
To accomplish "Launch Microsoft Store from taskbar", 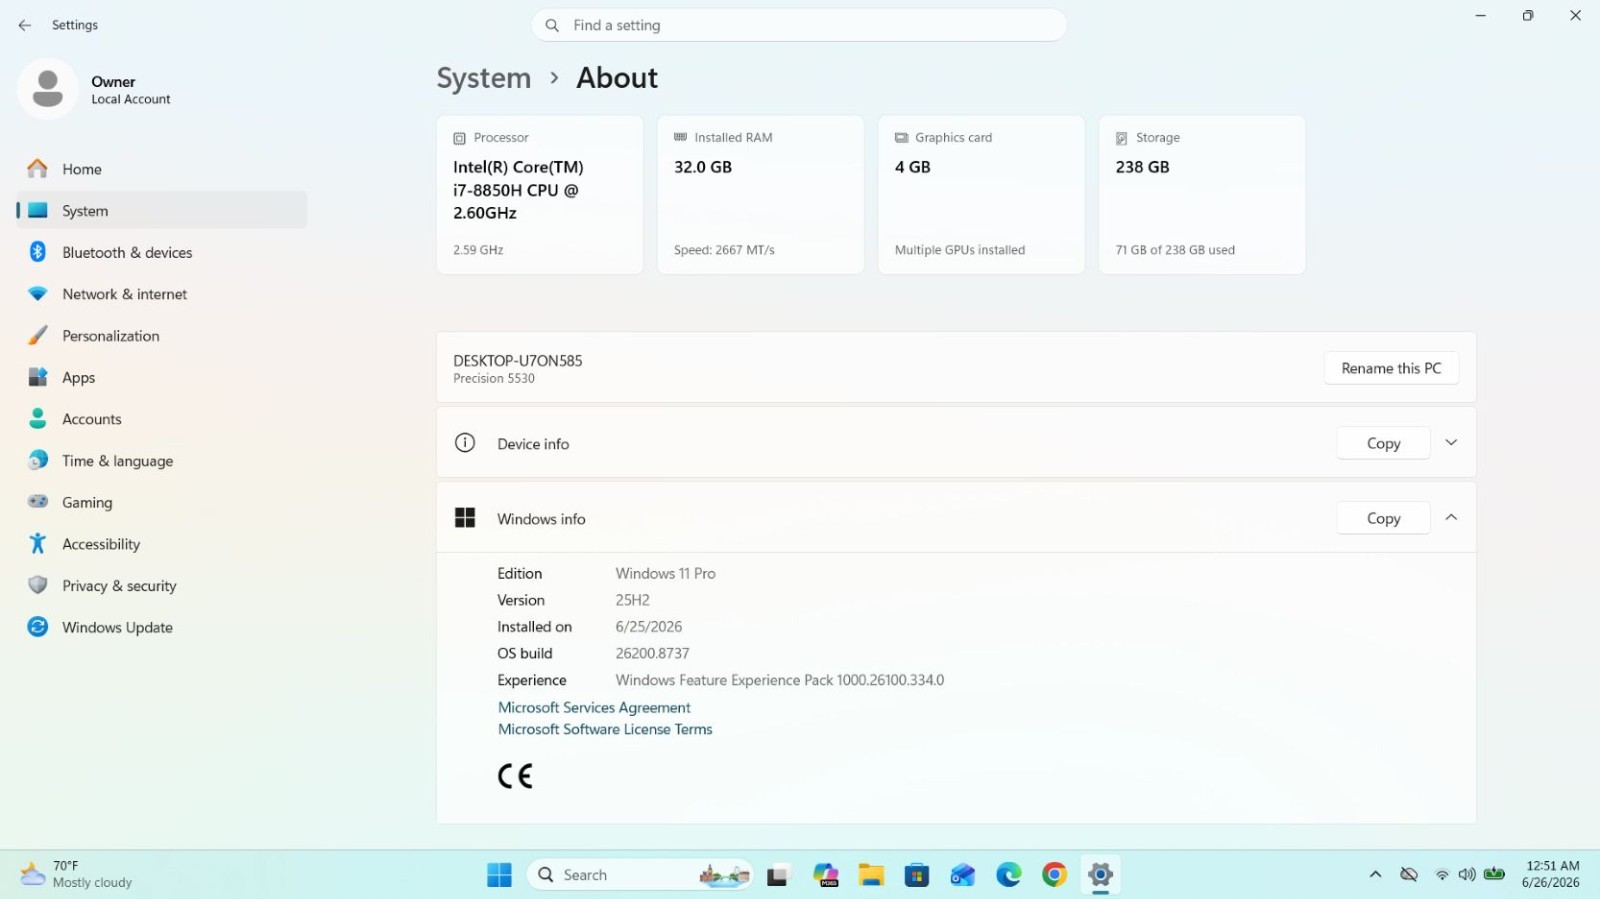I will tap(917, 875).
